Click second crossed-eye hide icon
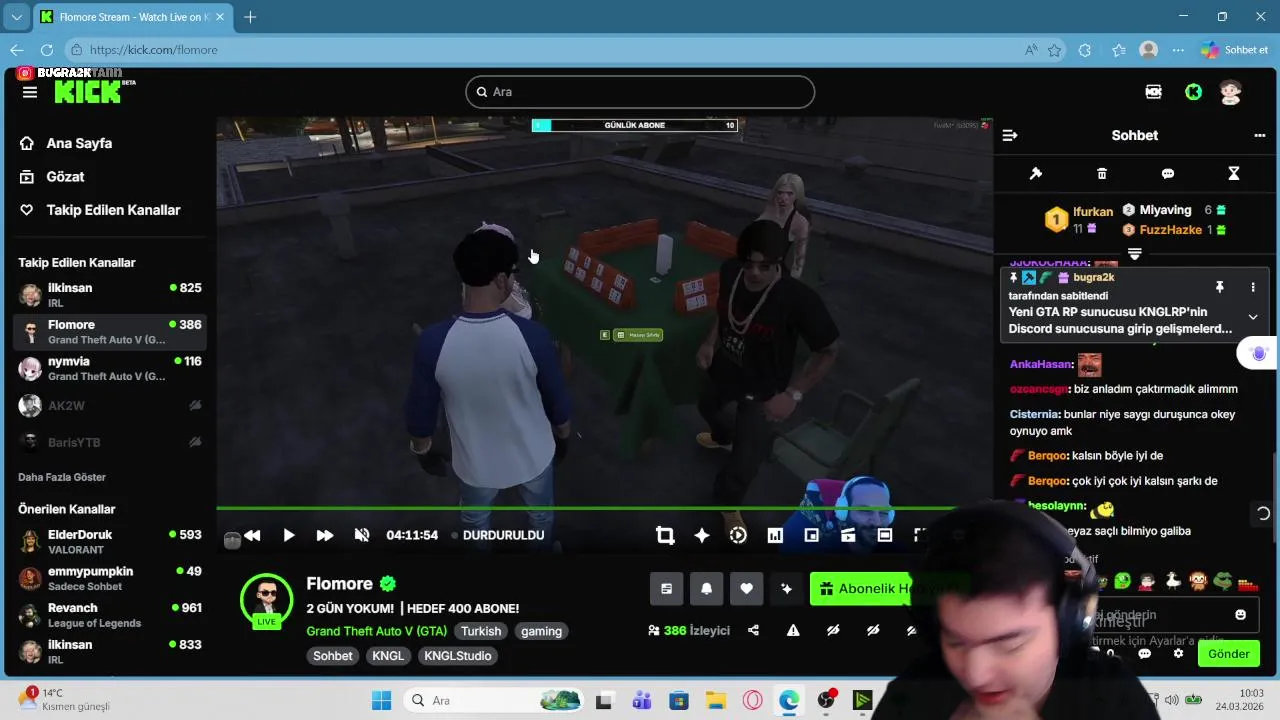1280x720 pixels. click(873, 630)
